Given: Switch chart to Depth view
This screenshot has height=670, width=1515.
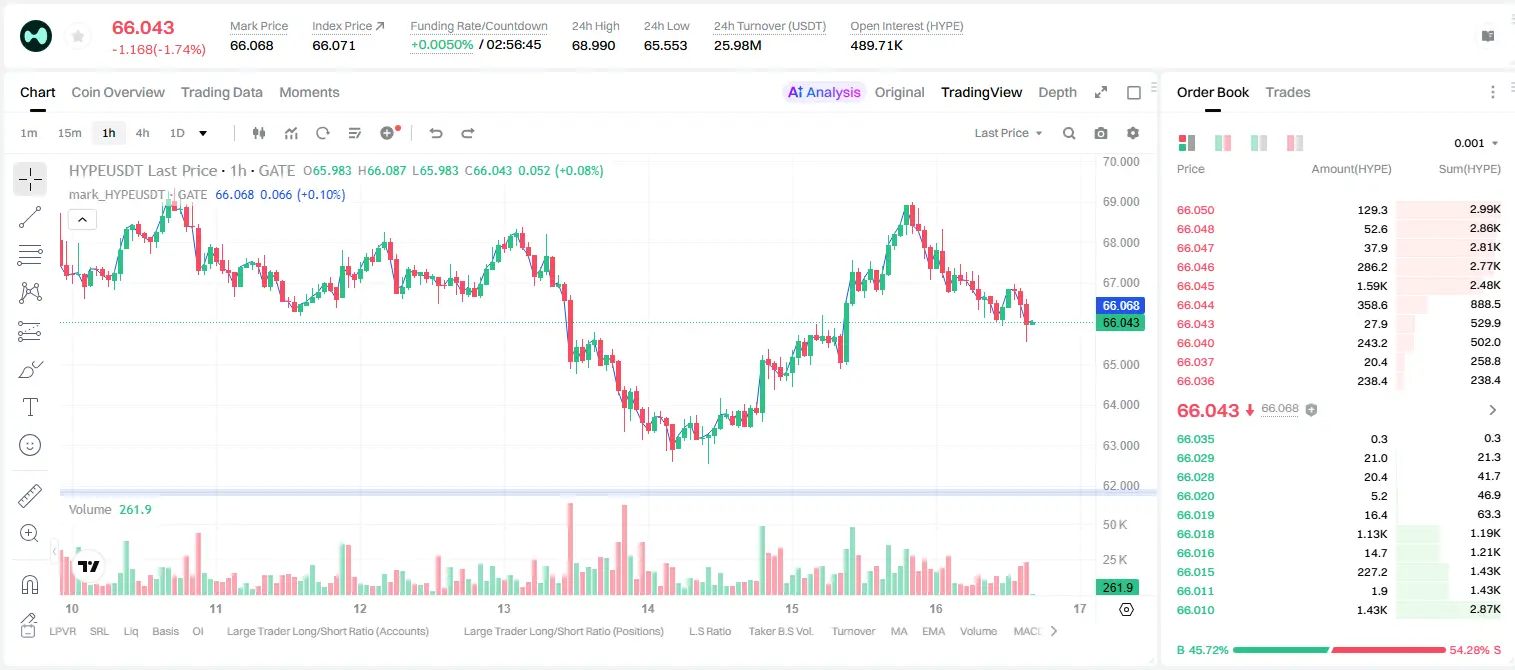Looking at the screenshot, I should click(x=1057, y=92).
